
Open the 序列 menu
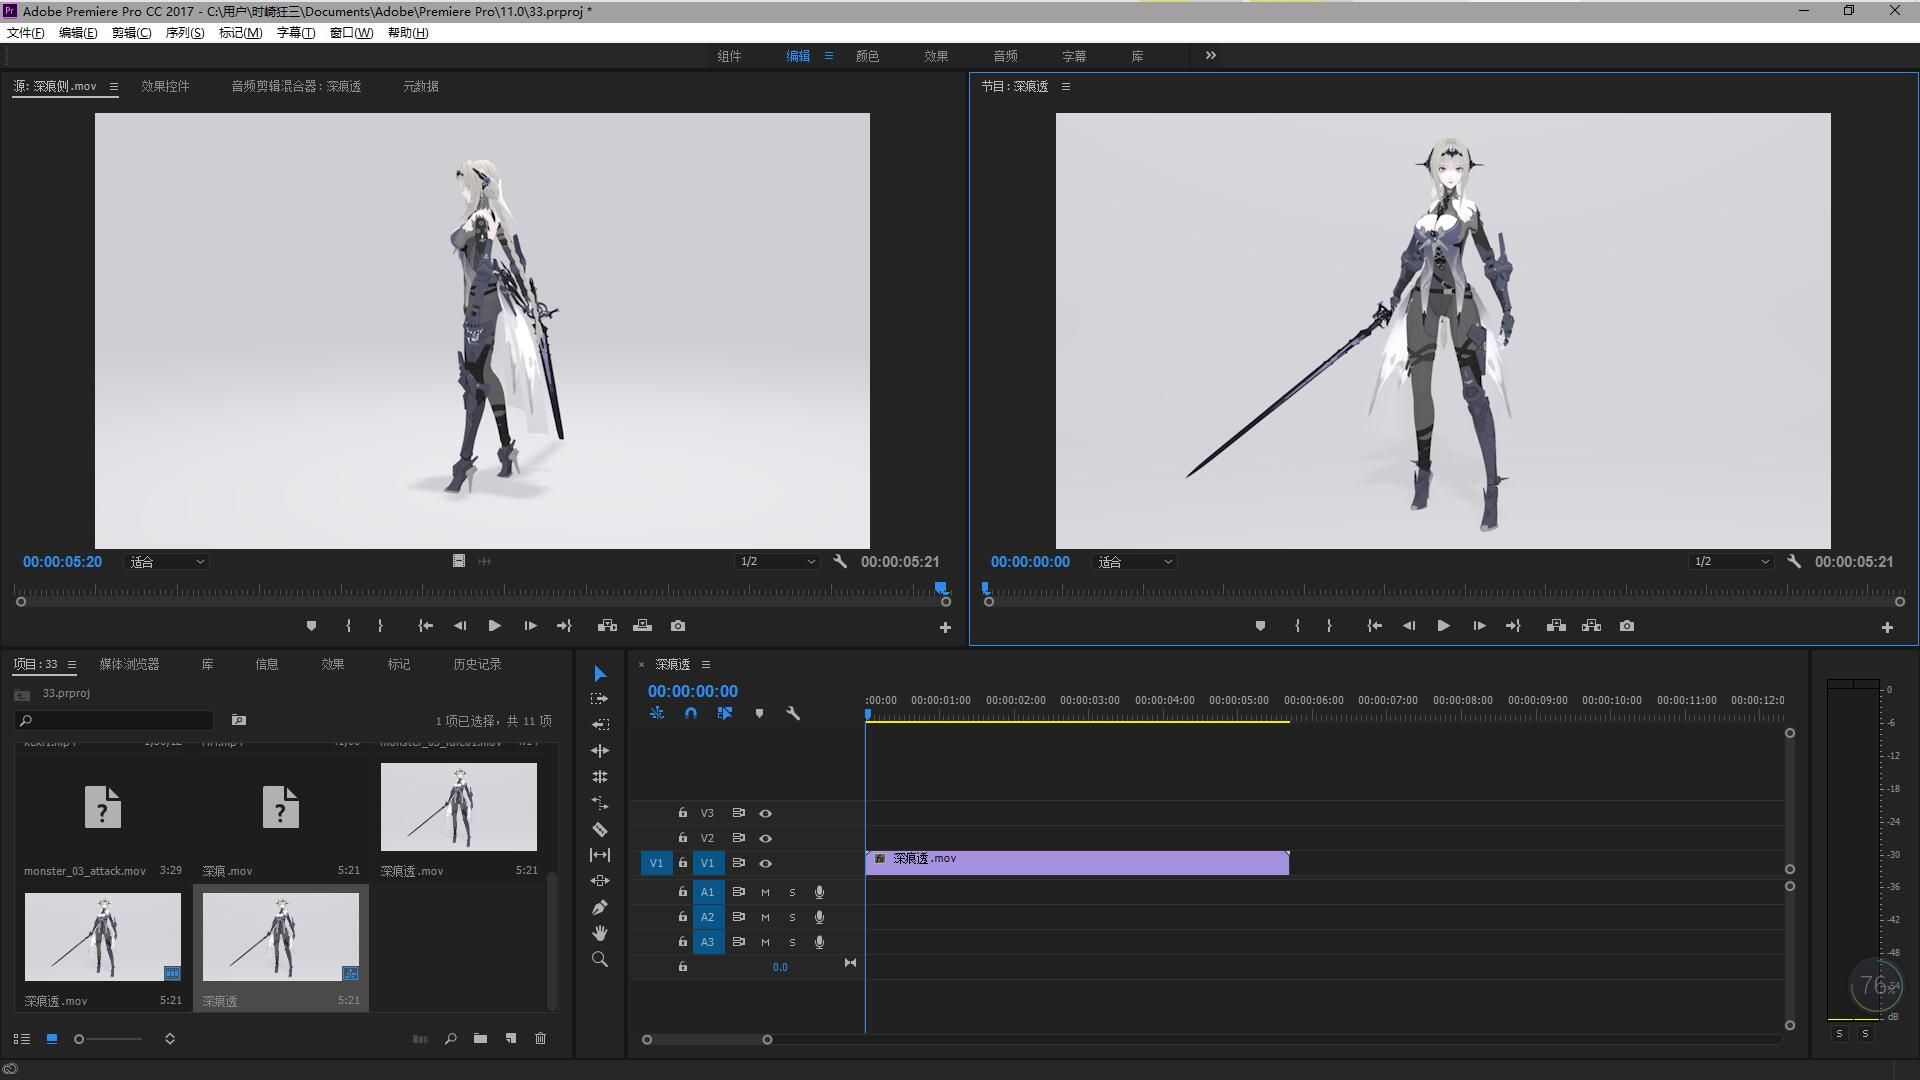[x=184, y=33]
